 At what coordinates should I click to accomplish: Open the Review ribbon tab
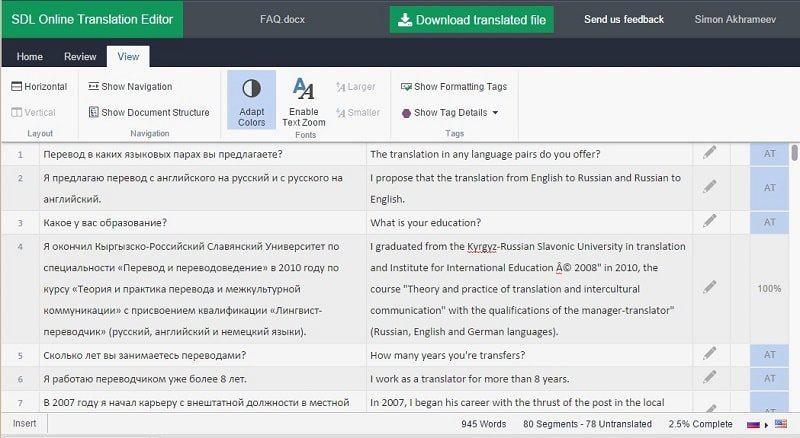(80, 56)
